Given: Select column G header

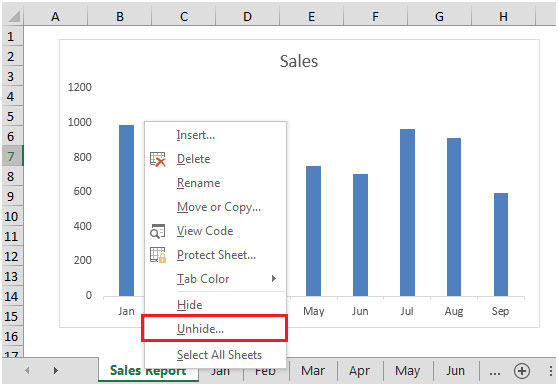Looking at the screenshot, I should click(x=439, y=16).
